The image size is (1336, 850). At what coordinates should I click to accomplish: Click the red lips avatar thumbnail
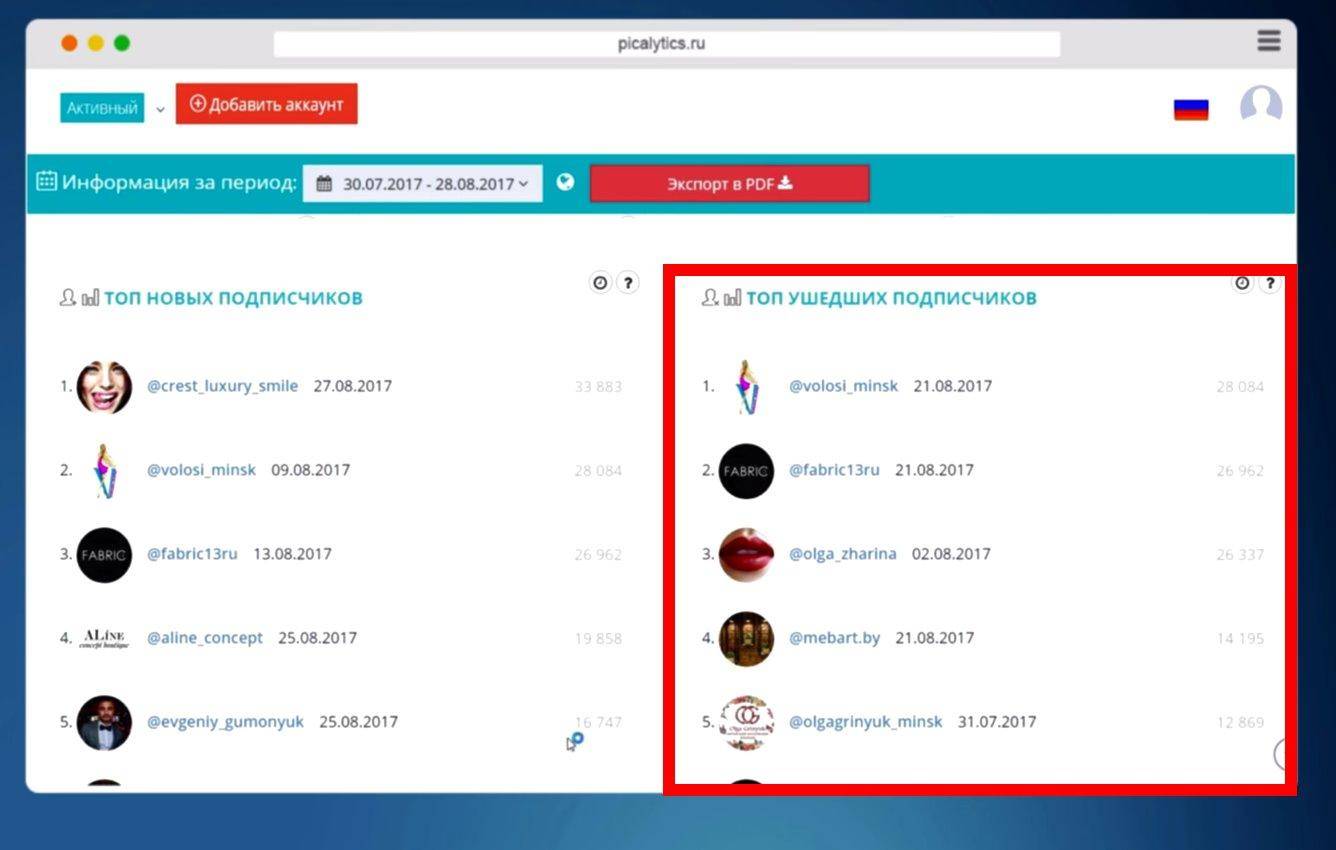point(746,555)
